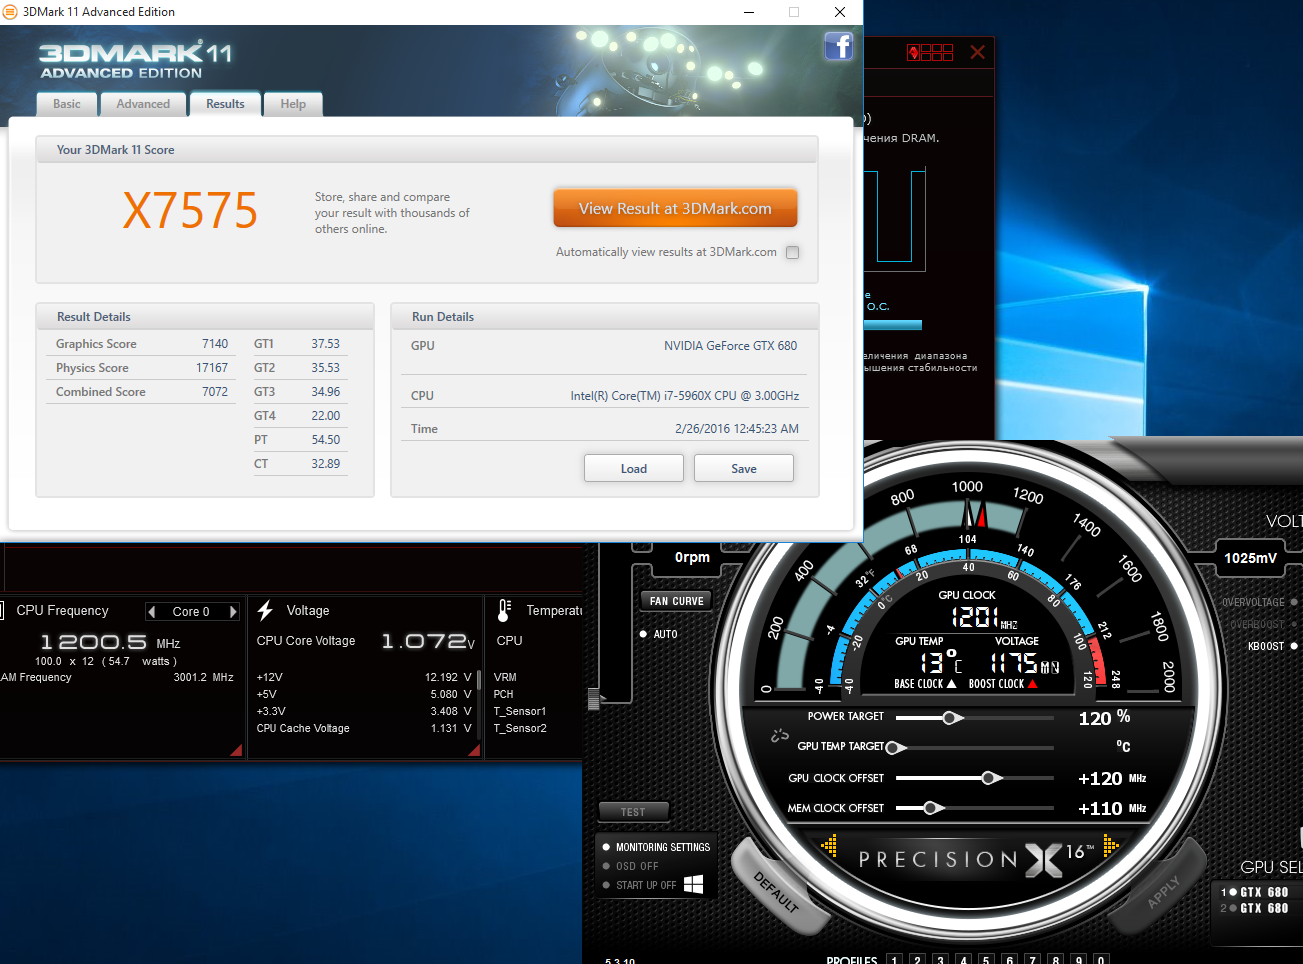Toggle OVERVOLTAGE option
This screenshot has width=1303, height=964.
tap(1294, 602)
